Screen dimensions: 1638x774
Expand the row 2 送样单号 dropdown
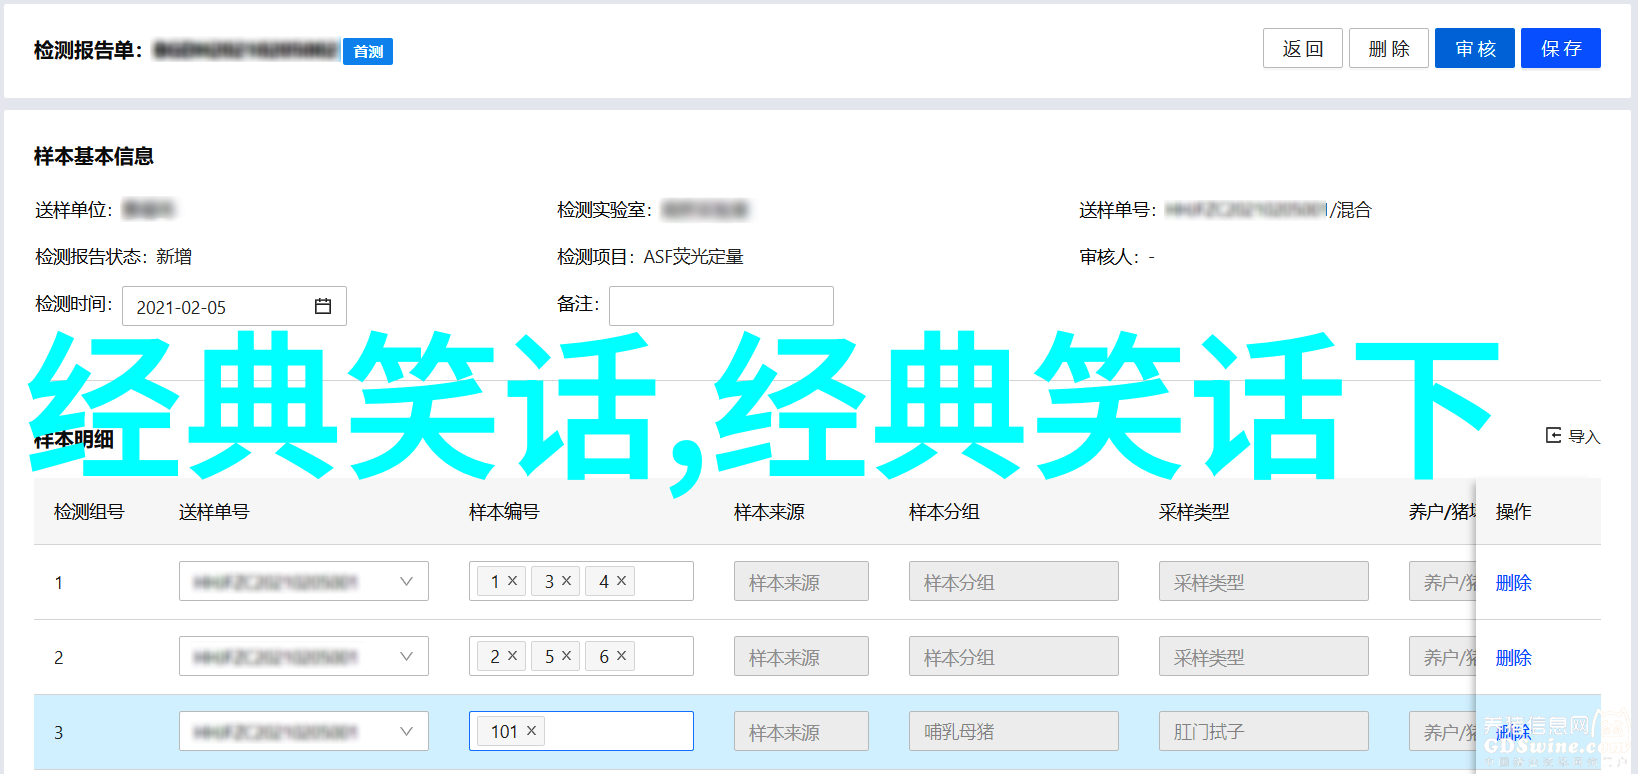point(406,656)
